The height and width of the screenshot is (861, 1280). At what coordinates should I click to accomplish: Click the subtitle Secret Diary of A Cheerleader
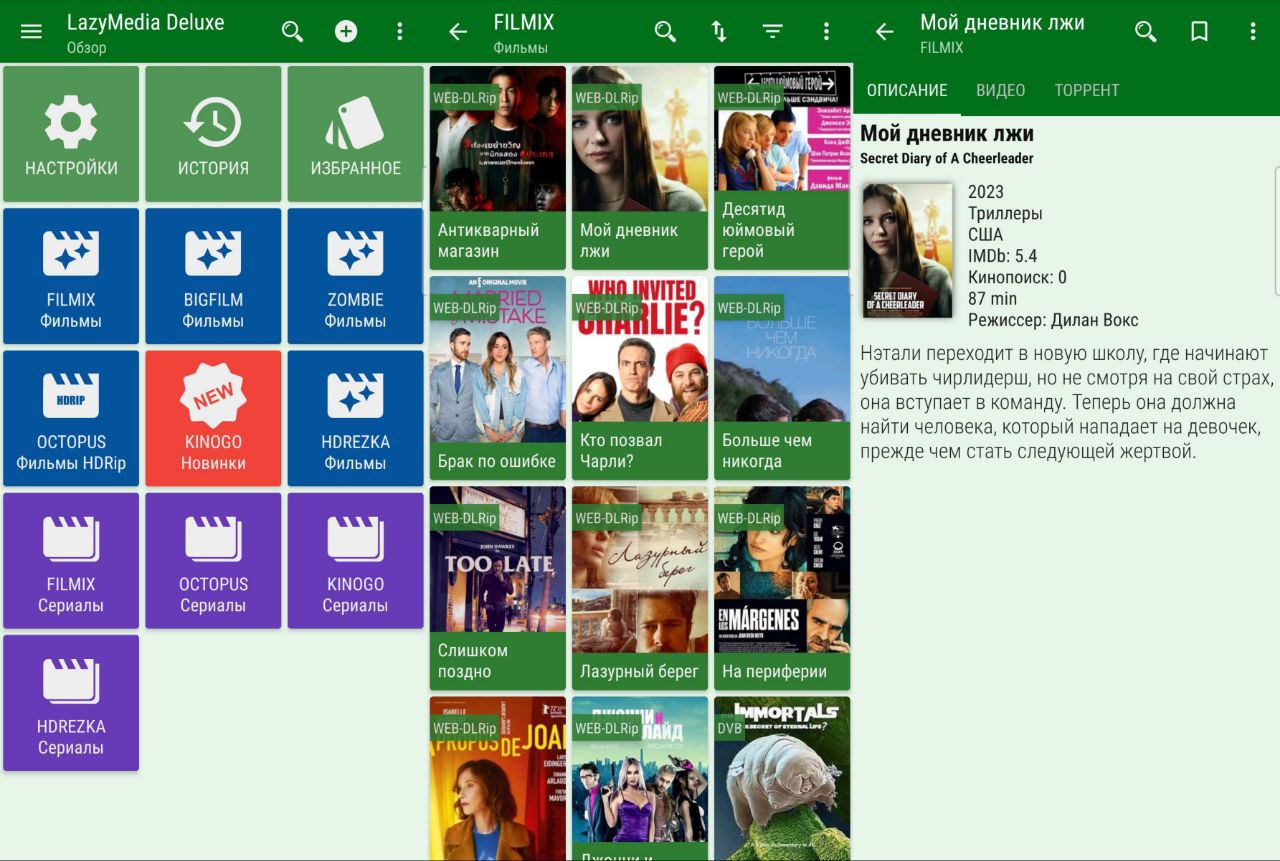[947, 158]
